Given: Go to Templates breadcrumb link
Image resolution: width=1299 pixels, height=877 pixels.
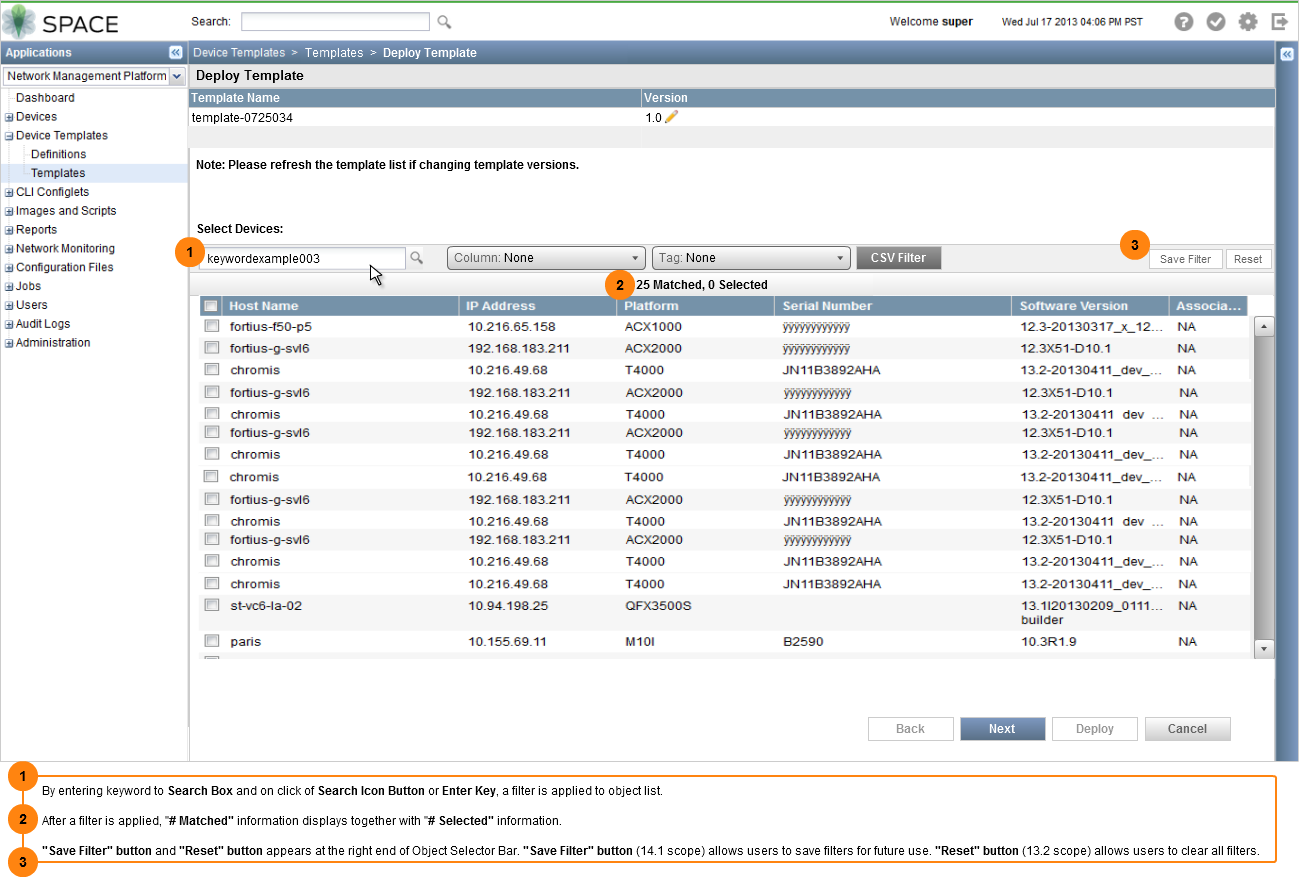Looking at the screenshot, I should (x=334, y=53).
